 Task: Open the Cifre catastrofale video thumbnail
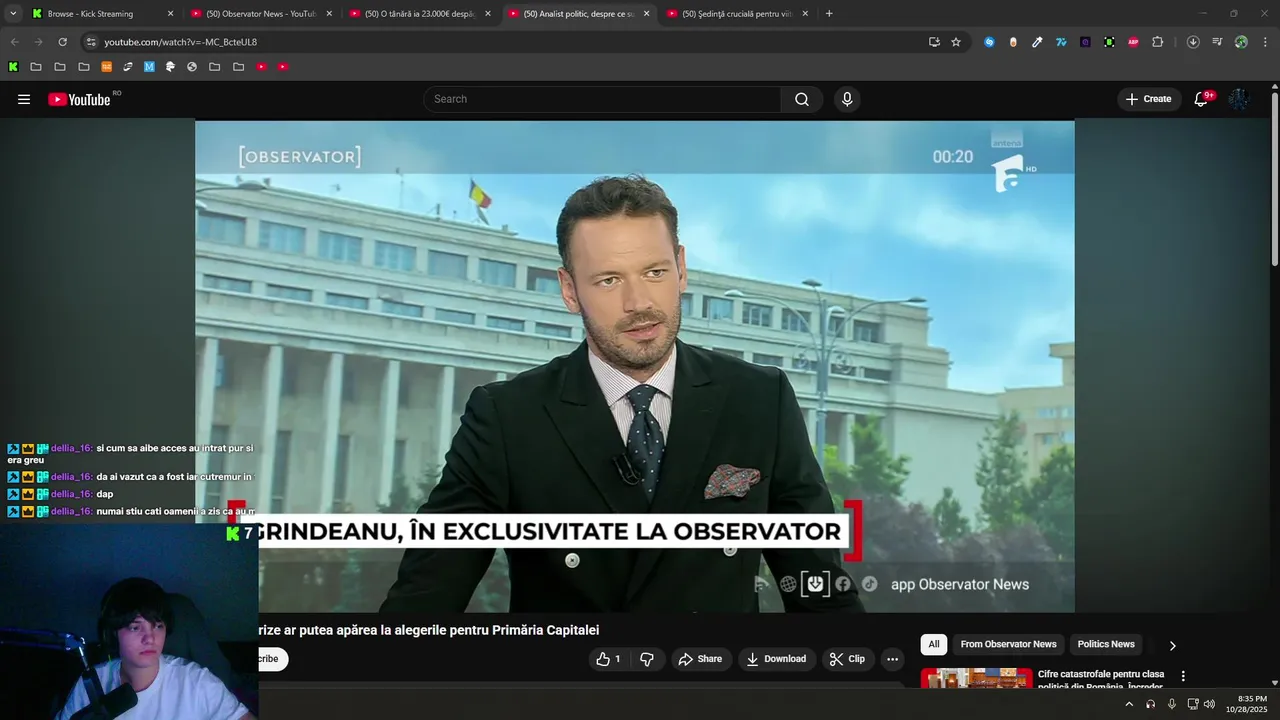pos(976,679)
